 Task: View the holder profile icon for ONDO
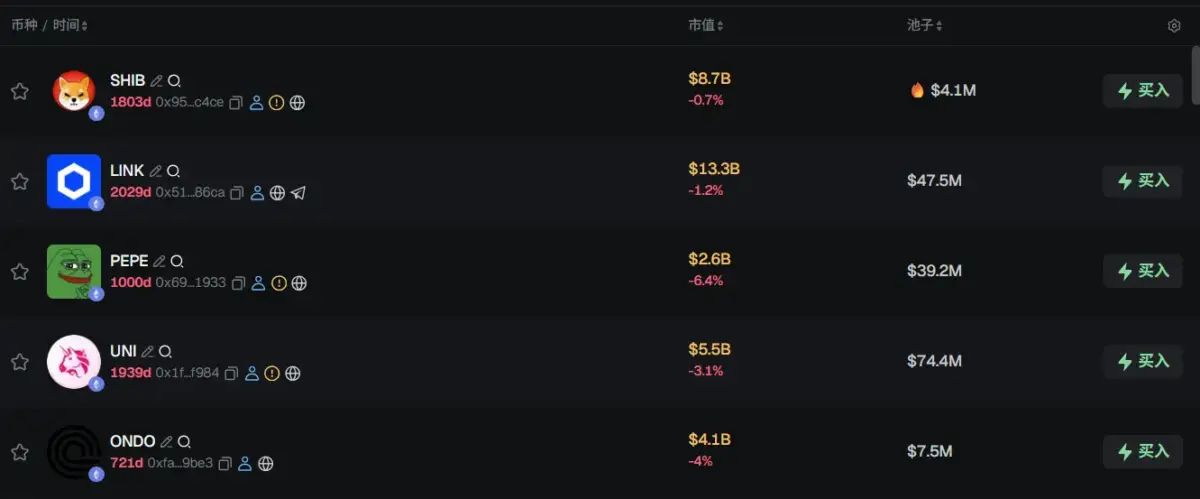(x=245, y=463)
